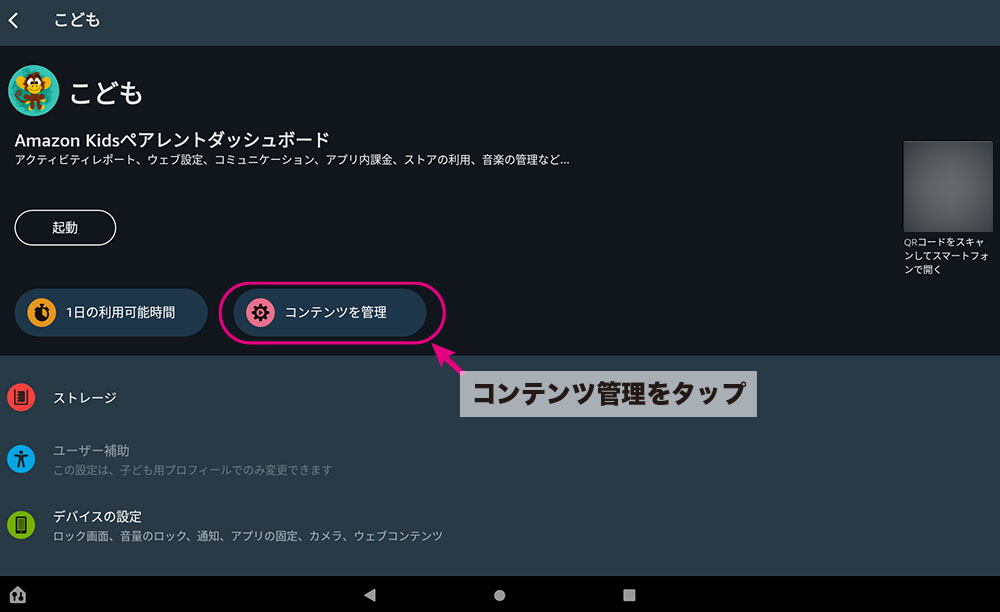Click the QR code thumbnail

click(x=947, y=187)
